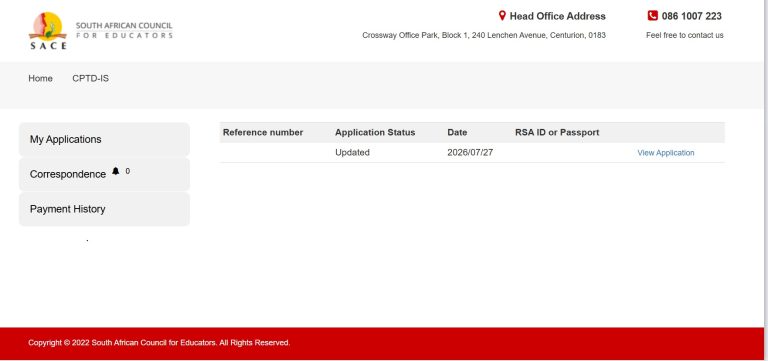Click Head Office Address heading
This screenshot has width=768, height=361.
(557, 16)
